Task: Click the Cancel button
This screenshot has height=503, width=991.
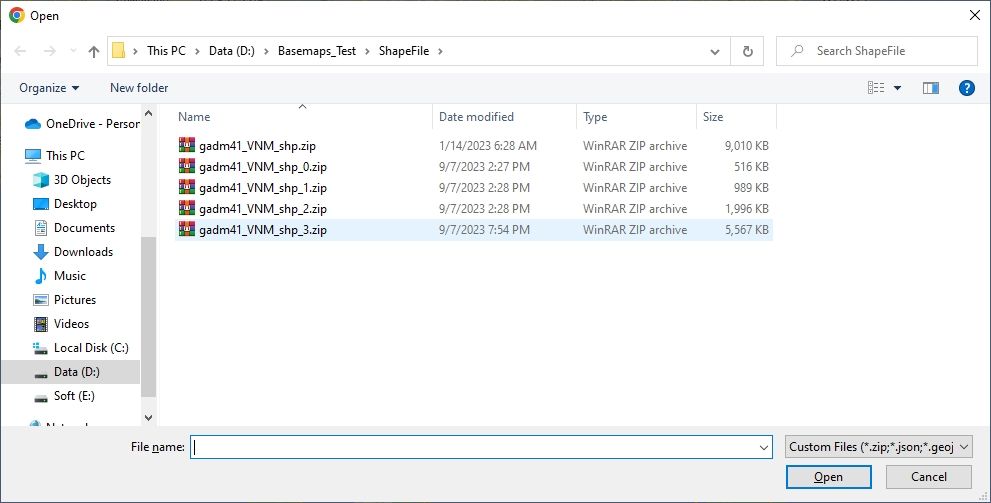Action: tap(928, 477)
